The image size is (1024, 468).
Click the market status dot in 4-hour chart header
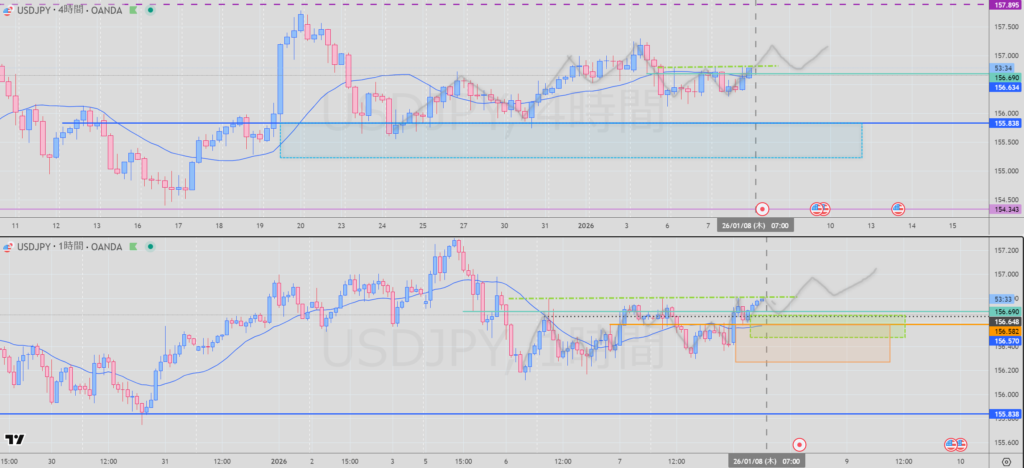[x=149, y=13]
